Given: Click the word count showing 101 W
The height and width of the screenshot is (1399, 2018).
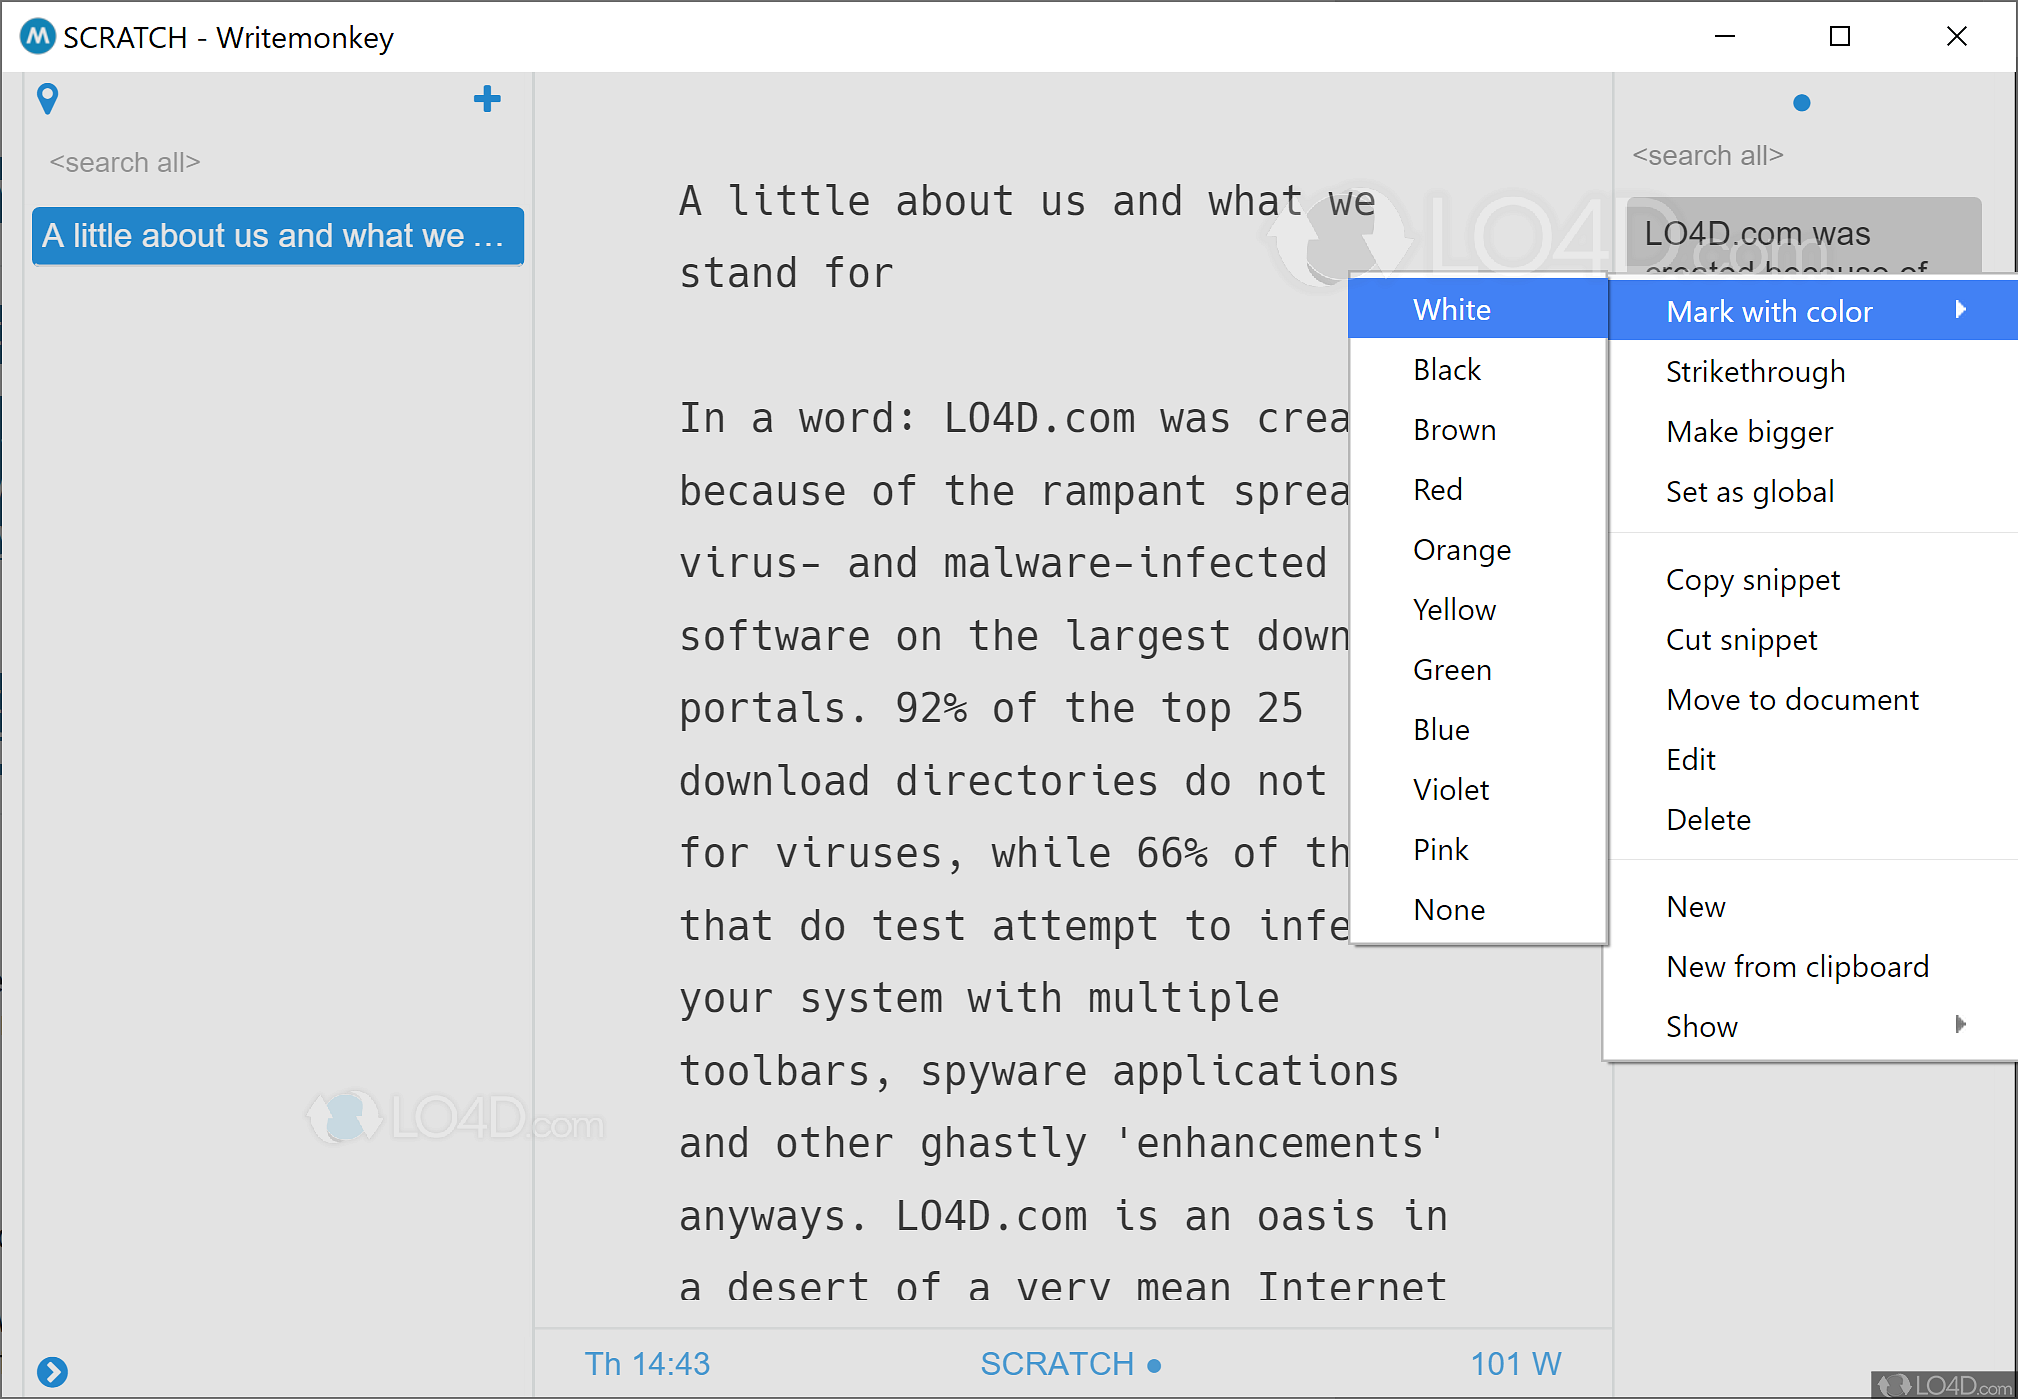Looking at the screenshot, I should click(1516, 1363).
